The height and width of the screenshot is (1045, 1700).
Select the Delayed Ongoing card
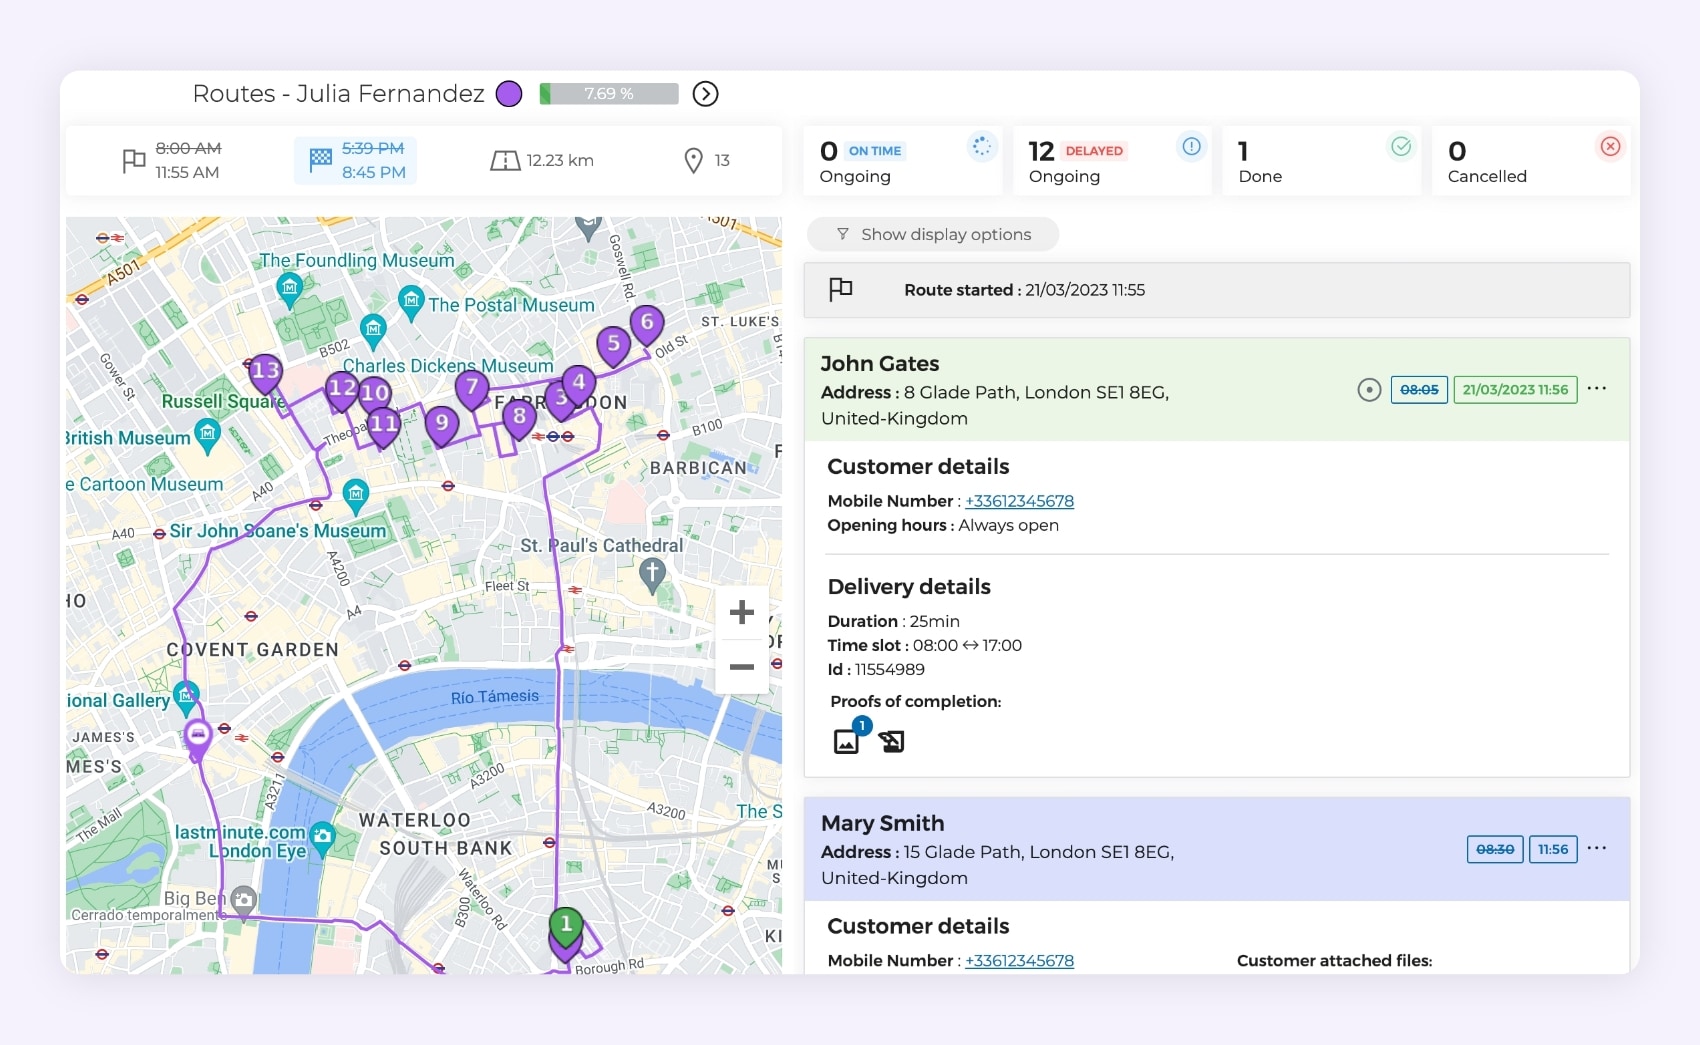(1111, 160)
